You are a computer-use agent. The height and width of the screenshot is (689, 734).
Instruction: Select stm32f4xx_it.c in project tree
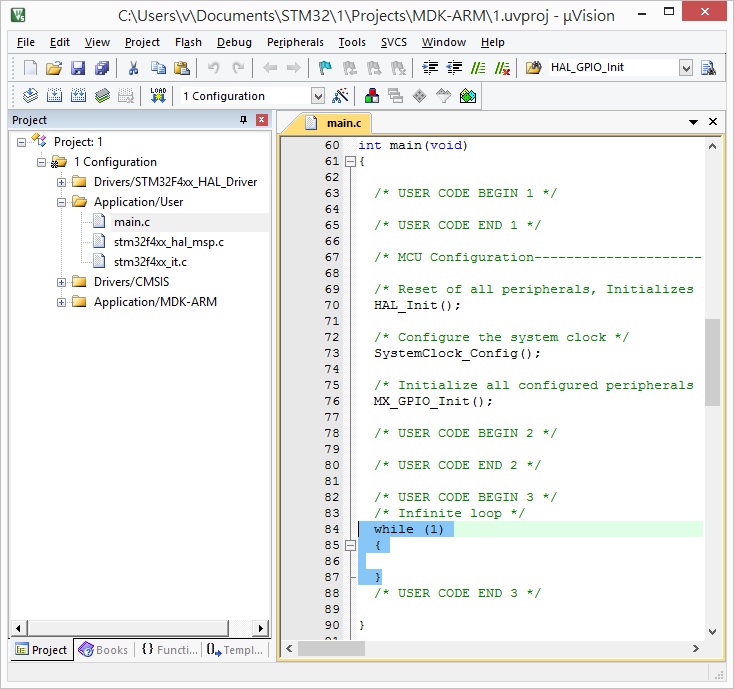pyautogui.click(x=150, y=262)
